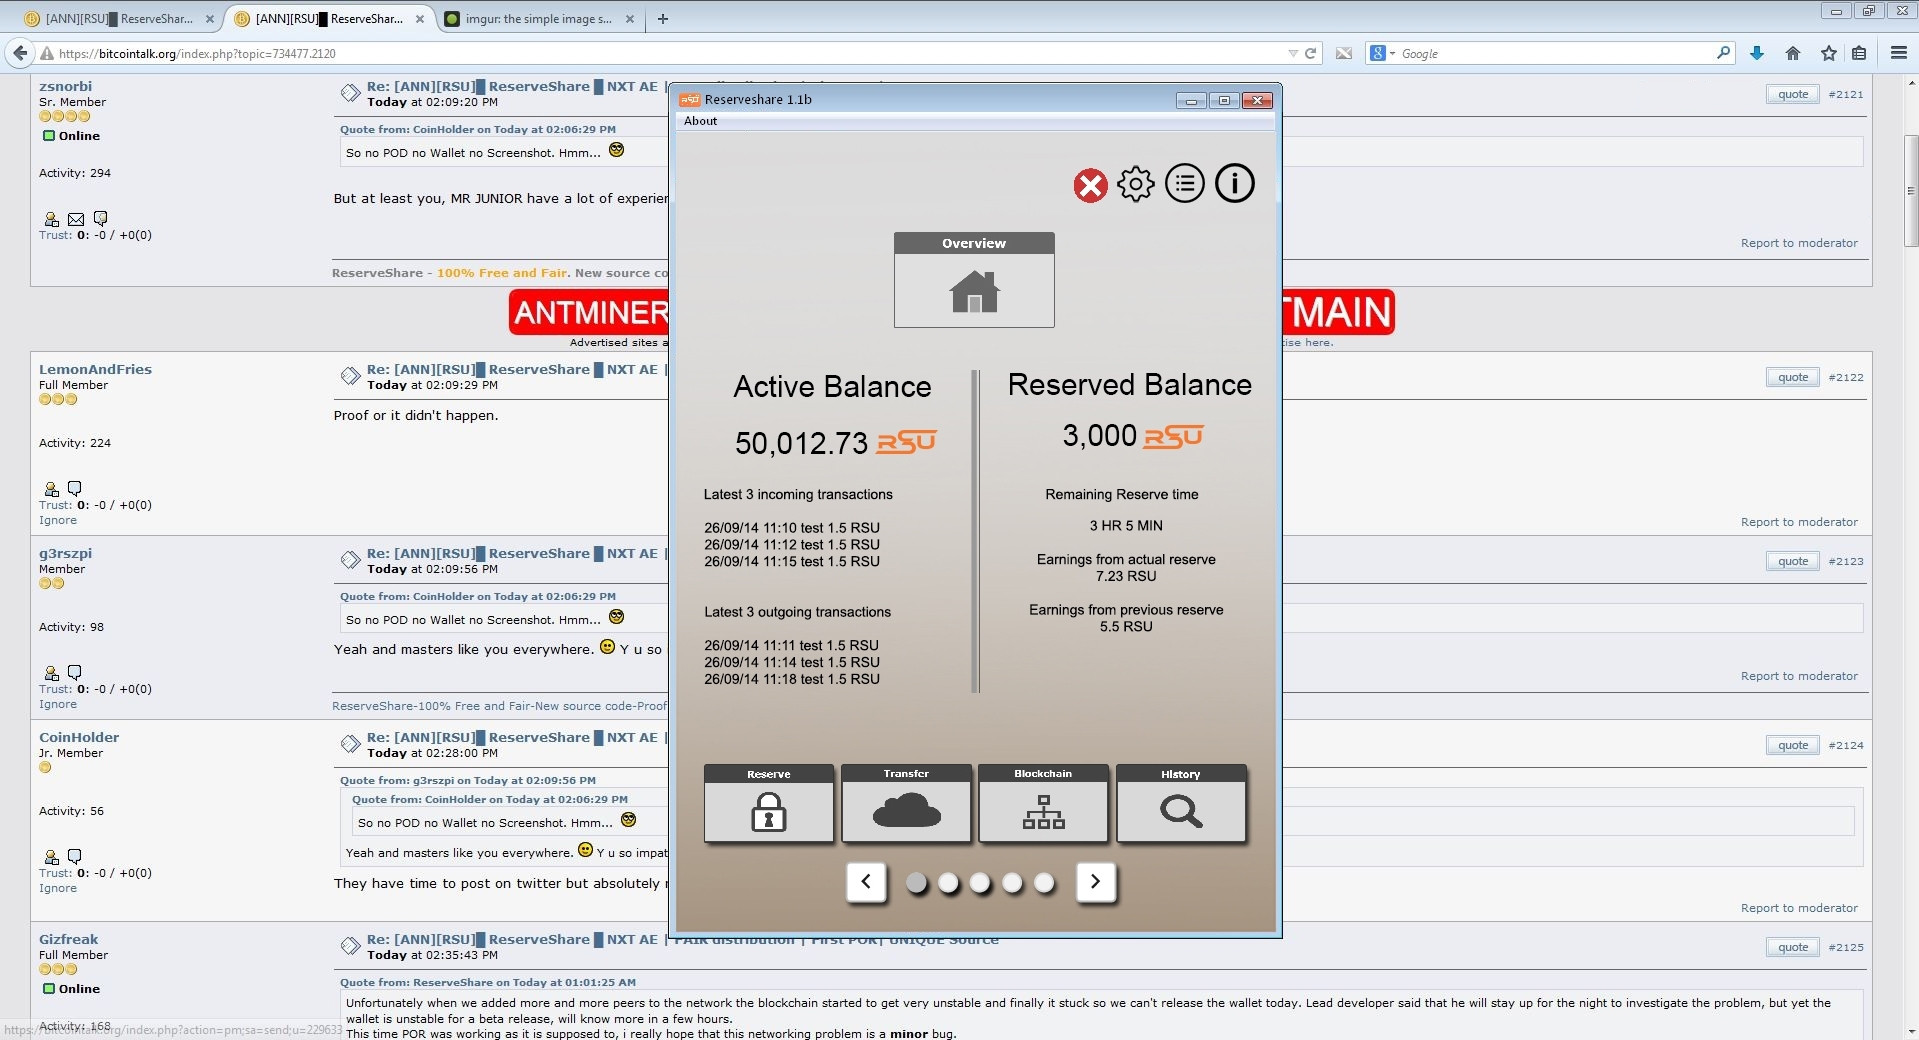Open the list icon in Reserveshare
The width and height of the screenshot is (1919, 1040).
1185,184
